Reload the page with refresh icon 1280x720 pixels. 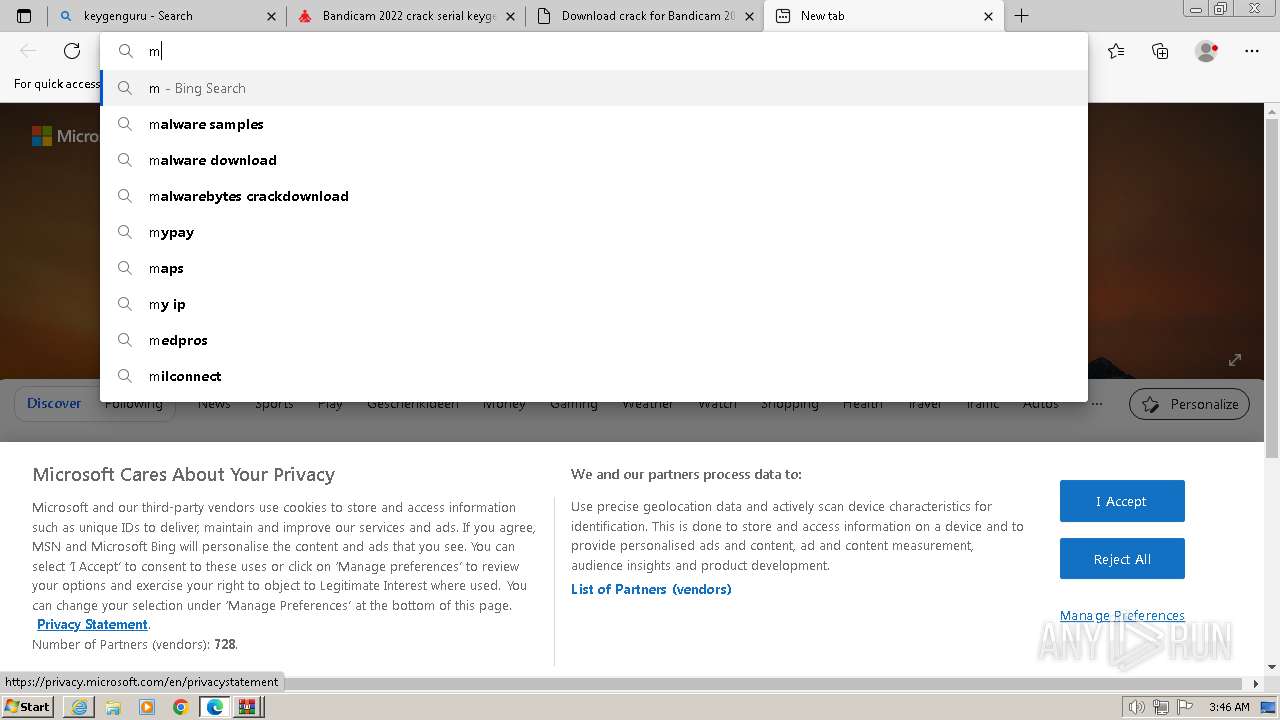pyautogui.click(x=72, y=51)
